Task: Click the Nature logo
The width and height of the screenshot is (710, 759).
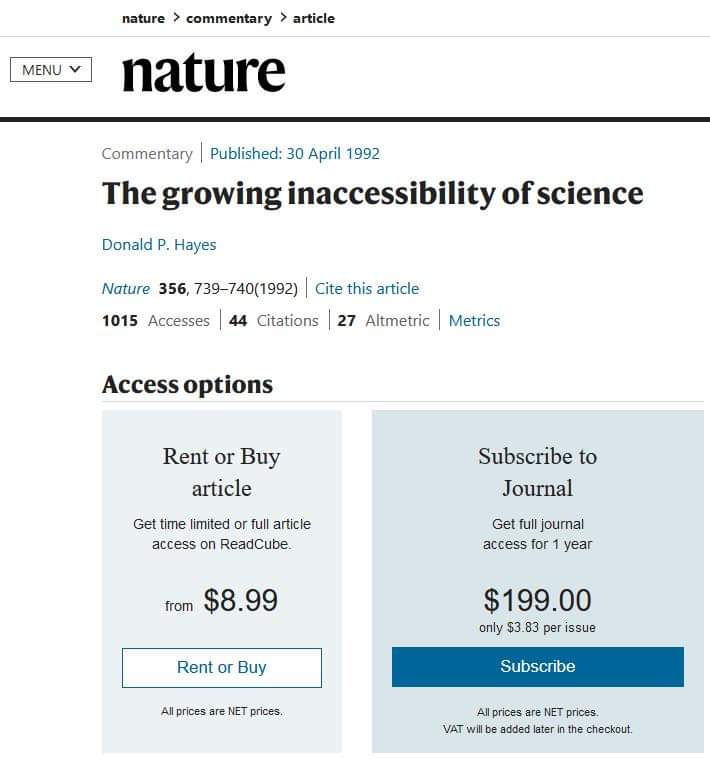Action: pos(203,73)
